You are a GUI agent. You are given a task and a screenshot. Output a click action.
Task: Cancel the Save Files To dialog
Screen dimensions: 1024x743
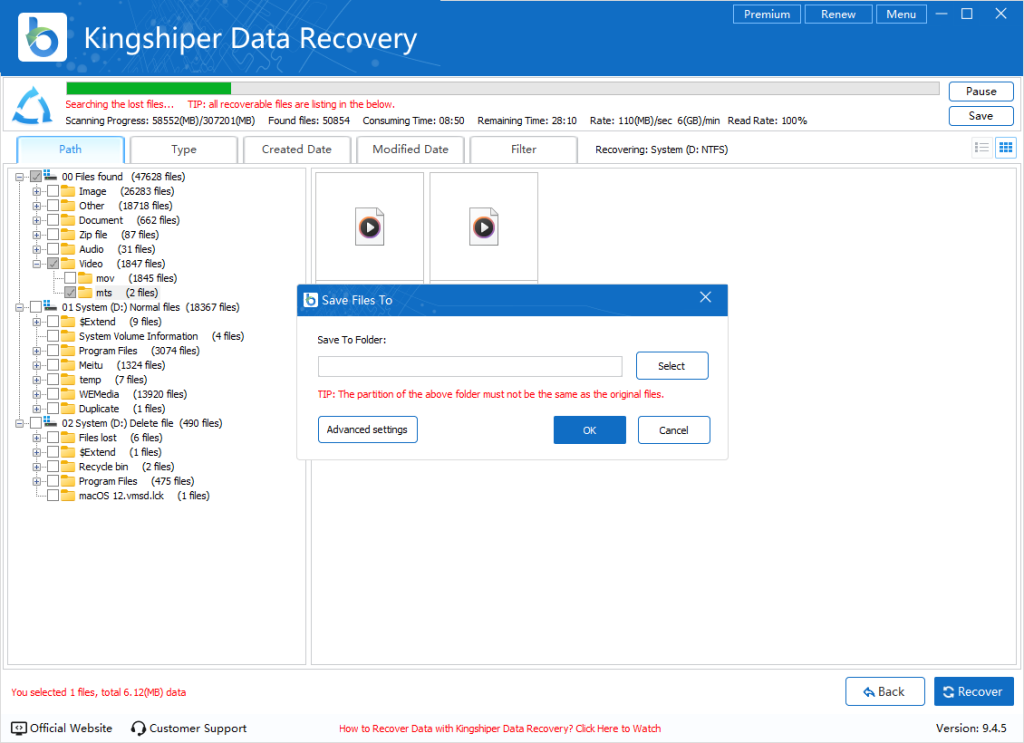674,430
